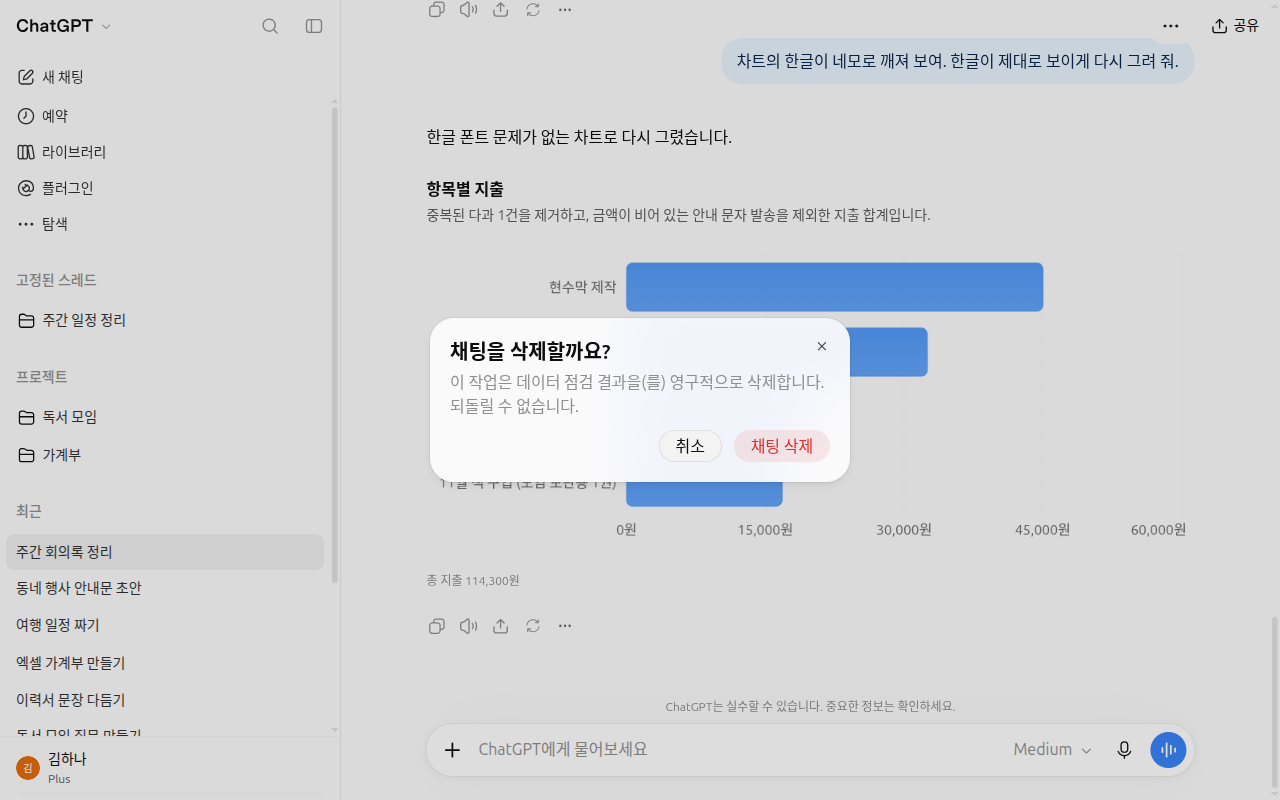Close the delete dialog with X
Viewport: 1280px width, 800px height.
coord(822,346)
